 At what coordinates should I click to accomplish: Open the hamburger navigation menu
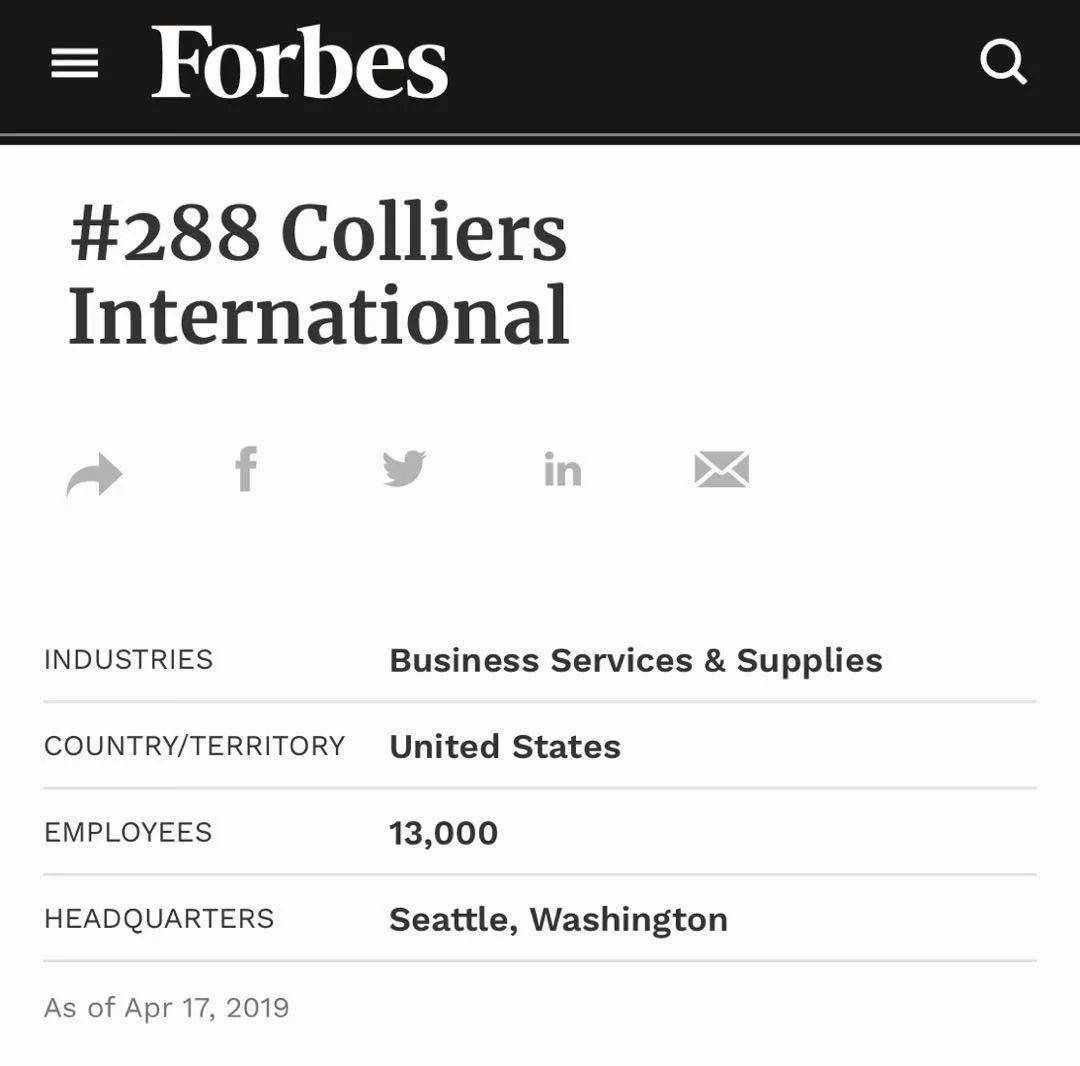(x=74, y=63)
